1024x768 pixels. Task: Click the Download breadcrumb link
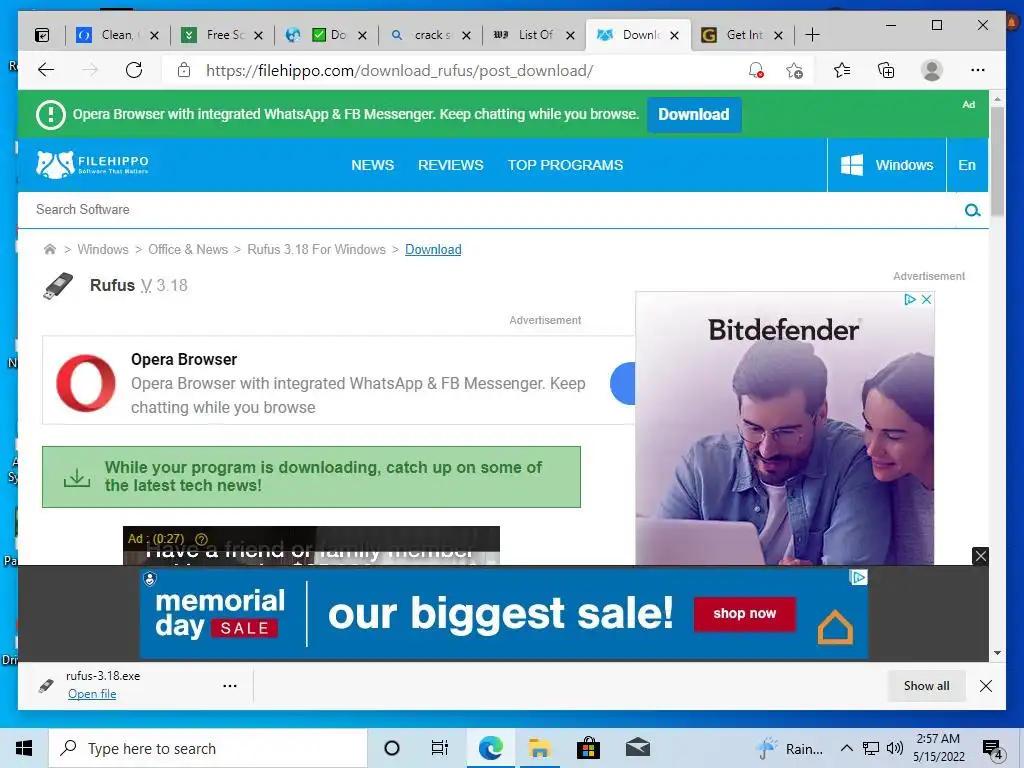pos(433,249)
